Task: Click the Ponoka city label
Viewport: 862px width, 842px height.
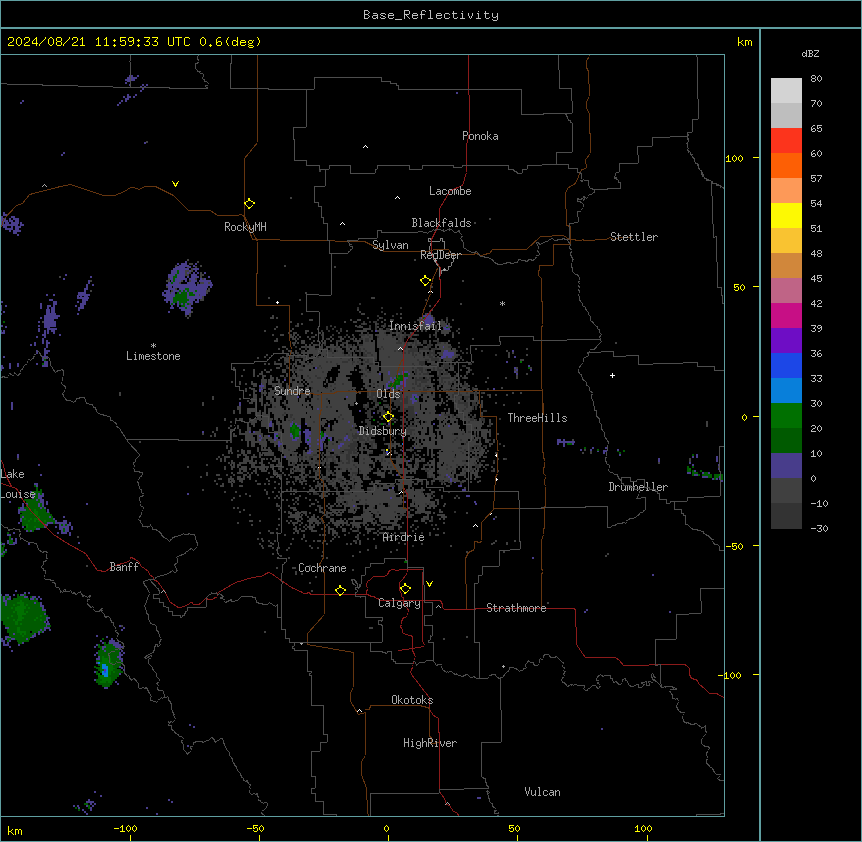Action: 480,136
